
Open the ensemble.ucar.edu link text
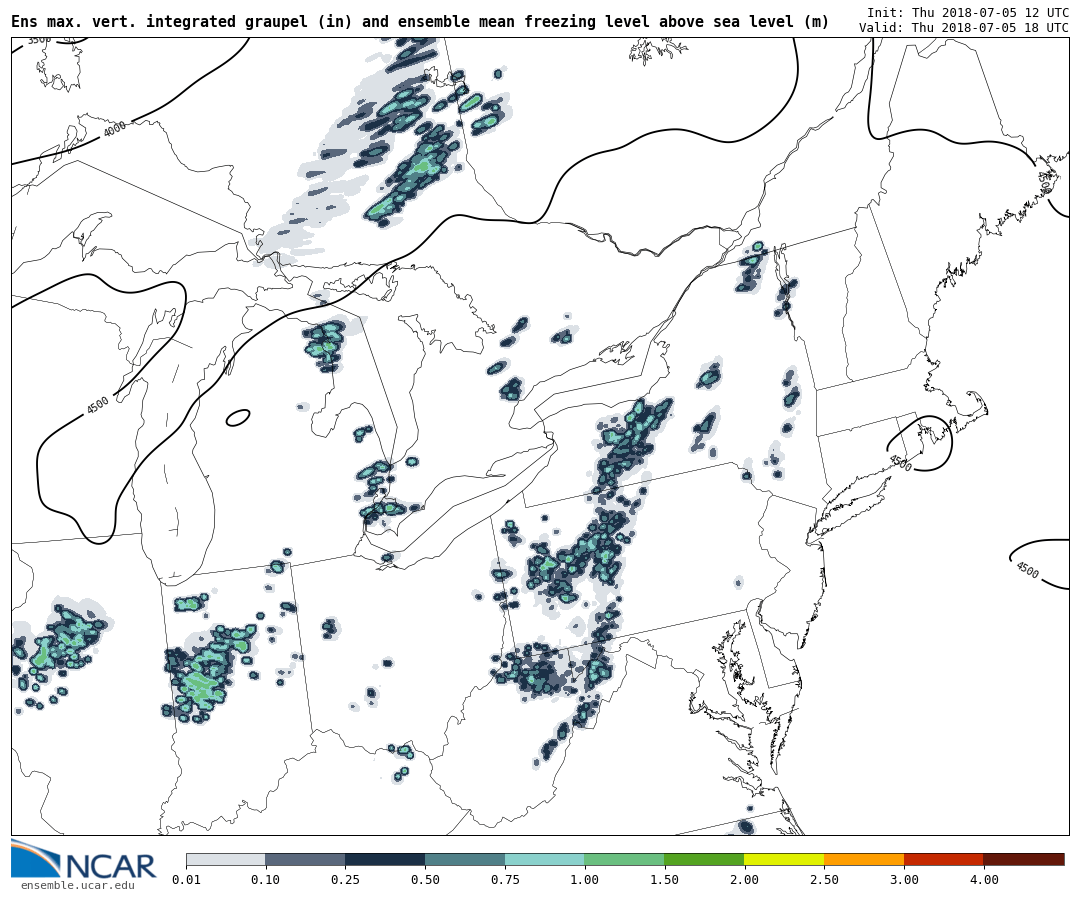(x=77, y=885)
